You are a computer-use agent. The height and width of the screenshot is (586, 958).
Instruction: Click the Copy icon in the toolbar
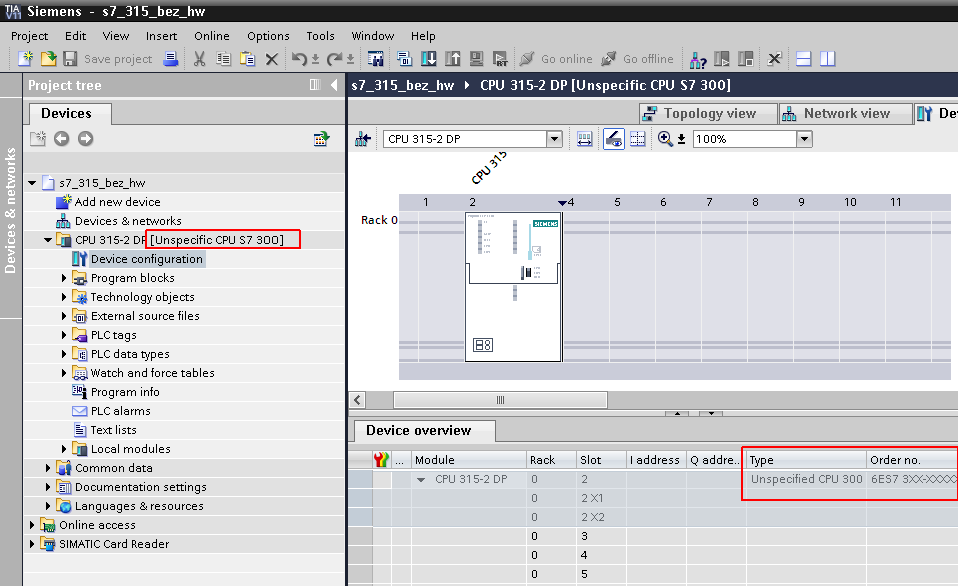[224, 59]
